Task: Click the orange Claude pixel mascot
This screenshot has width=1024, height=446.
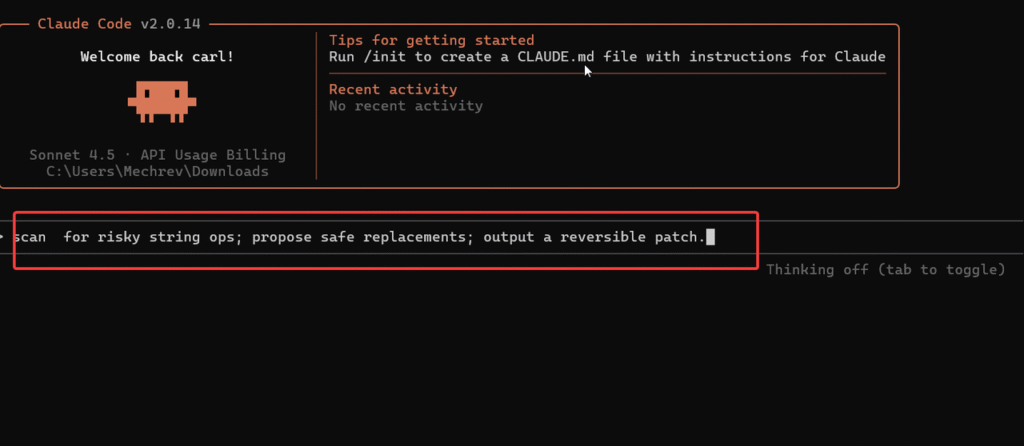Action: pyautogui.click(x=160, y=100)
